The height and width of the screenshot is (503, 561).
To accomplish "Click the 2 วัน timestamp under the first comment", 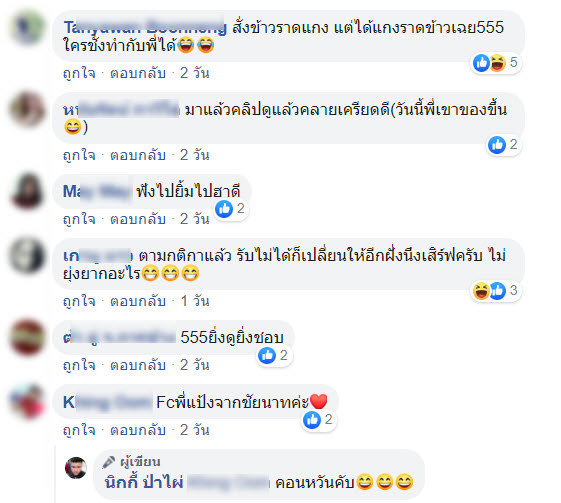I will pyautogui.click(x=195, y=73).
